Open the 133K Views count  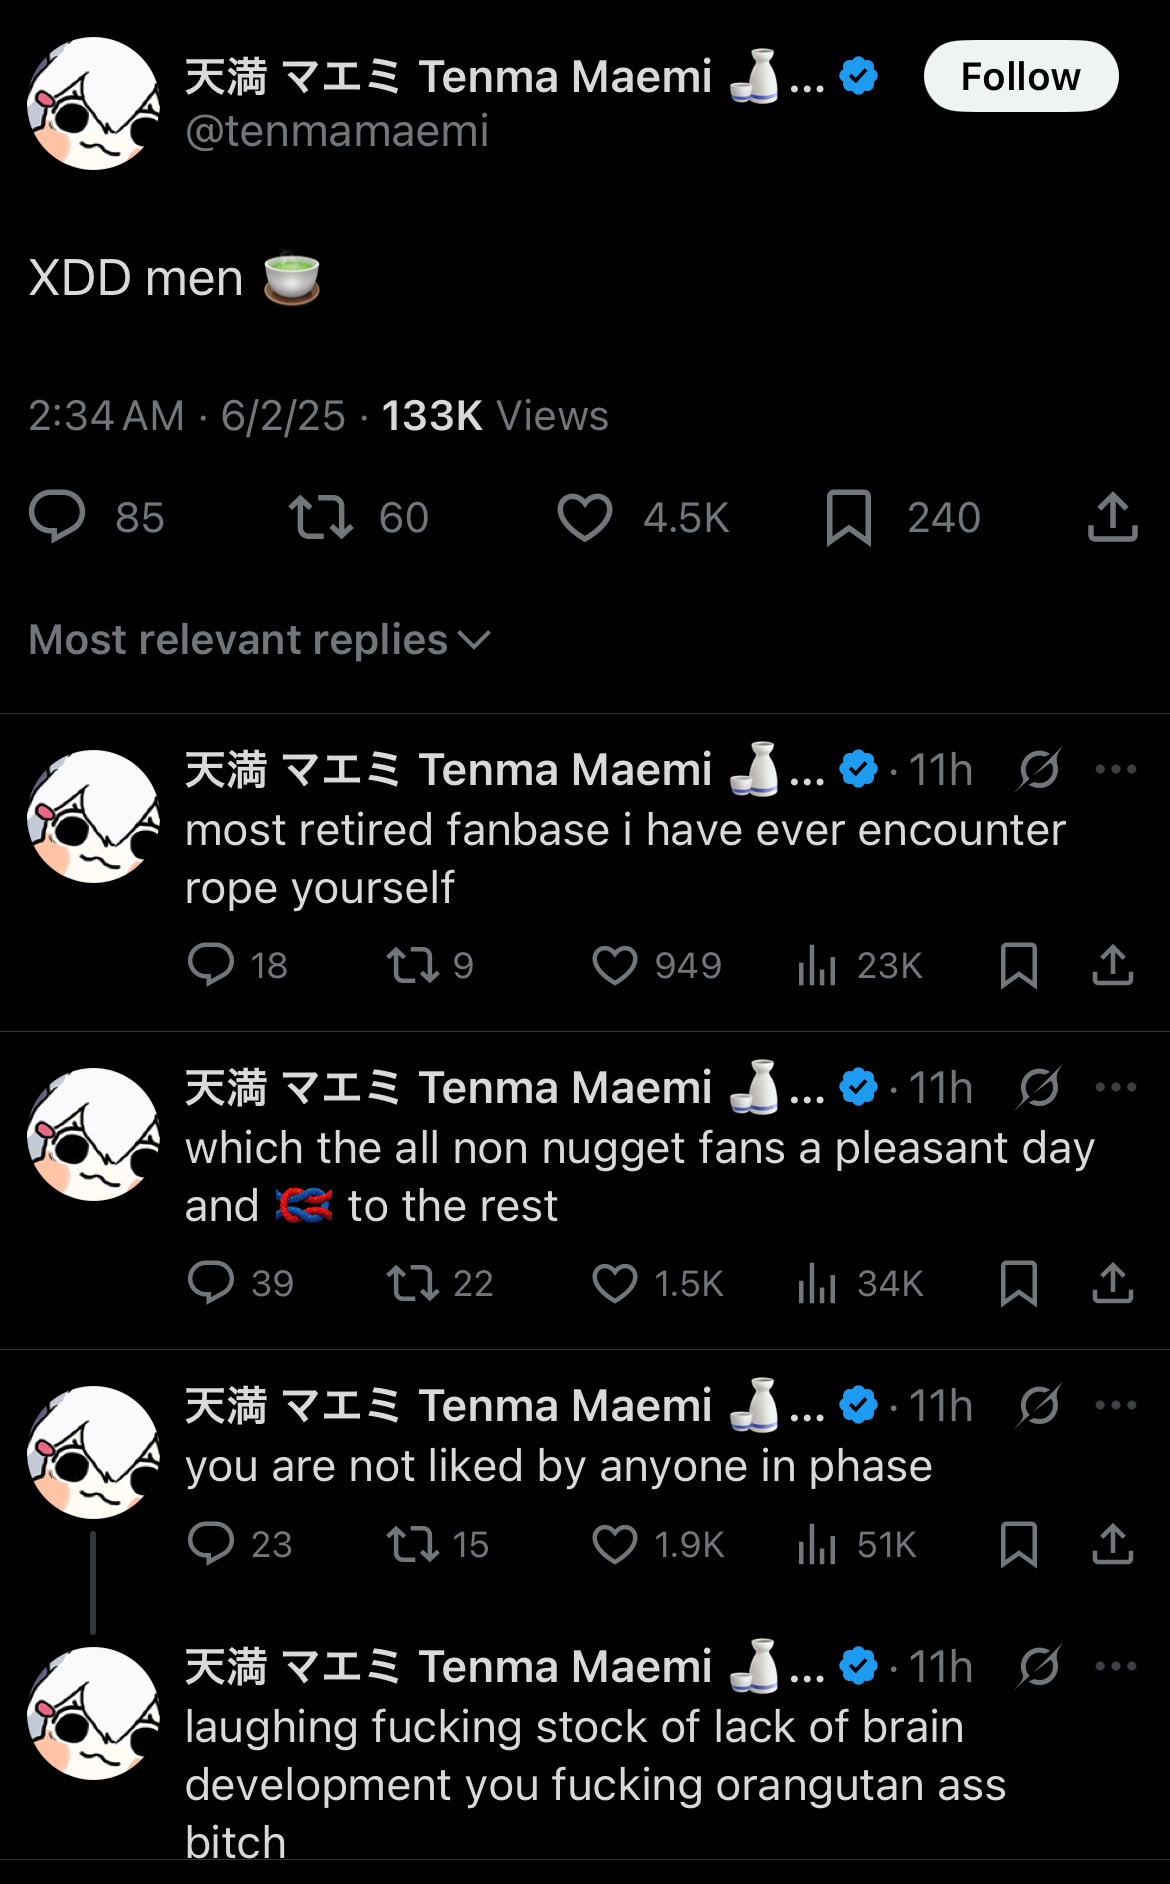(494, 416)
